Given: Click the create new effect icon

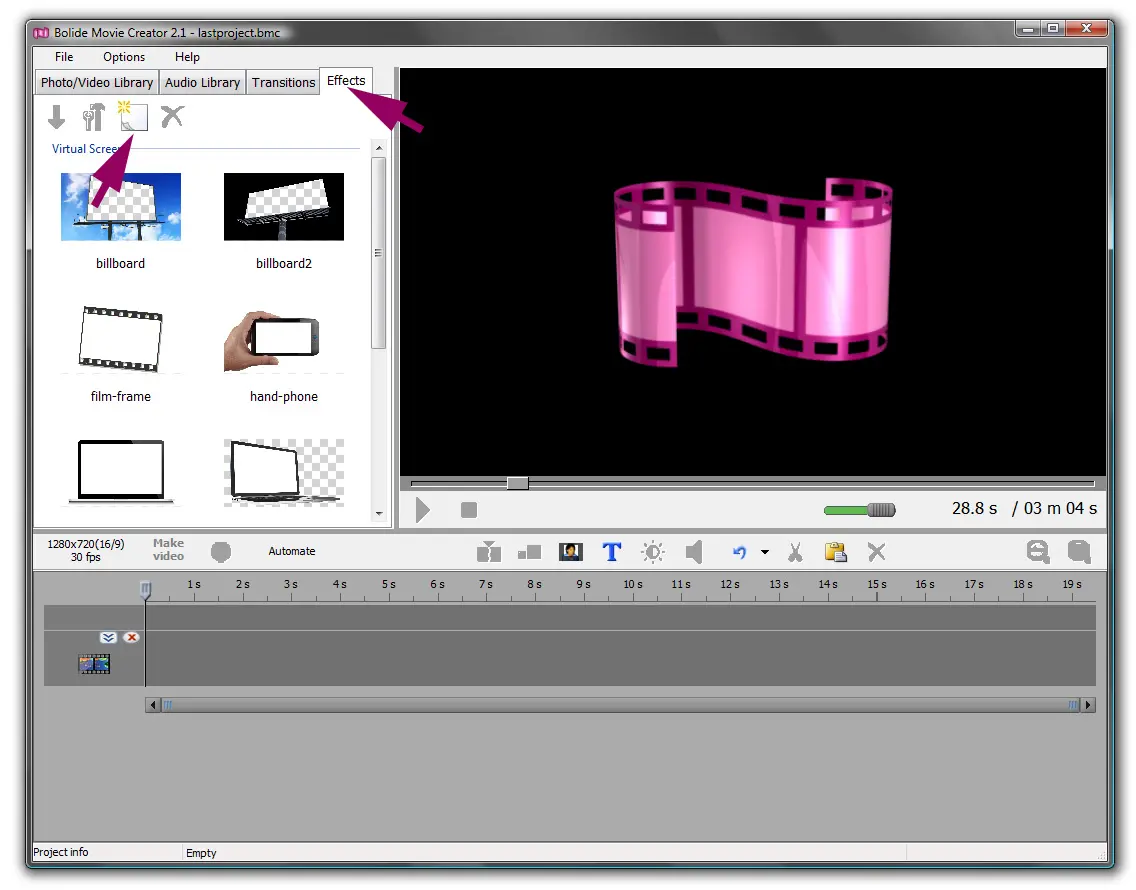Looking at the screenshot, I should [133, 117].
